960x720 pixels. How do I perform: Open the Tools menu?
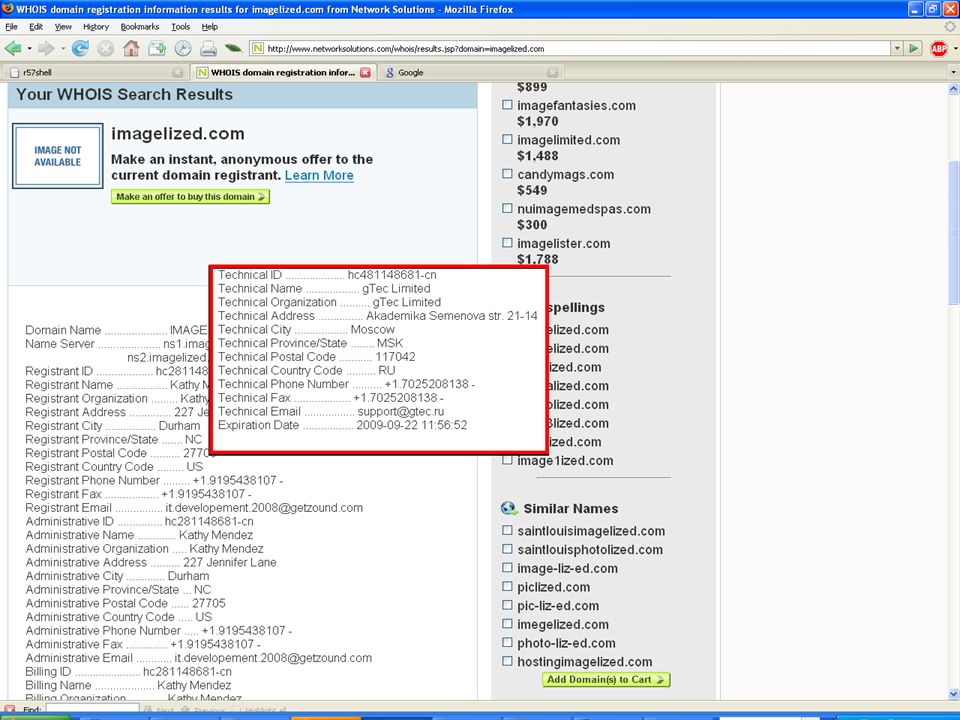tap(181, 26)
